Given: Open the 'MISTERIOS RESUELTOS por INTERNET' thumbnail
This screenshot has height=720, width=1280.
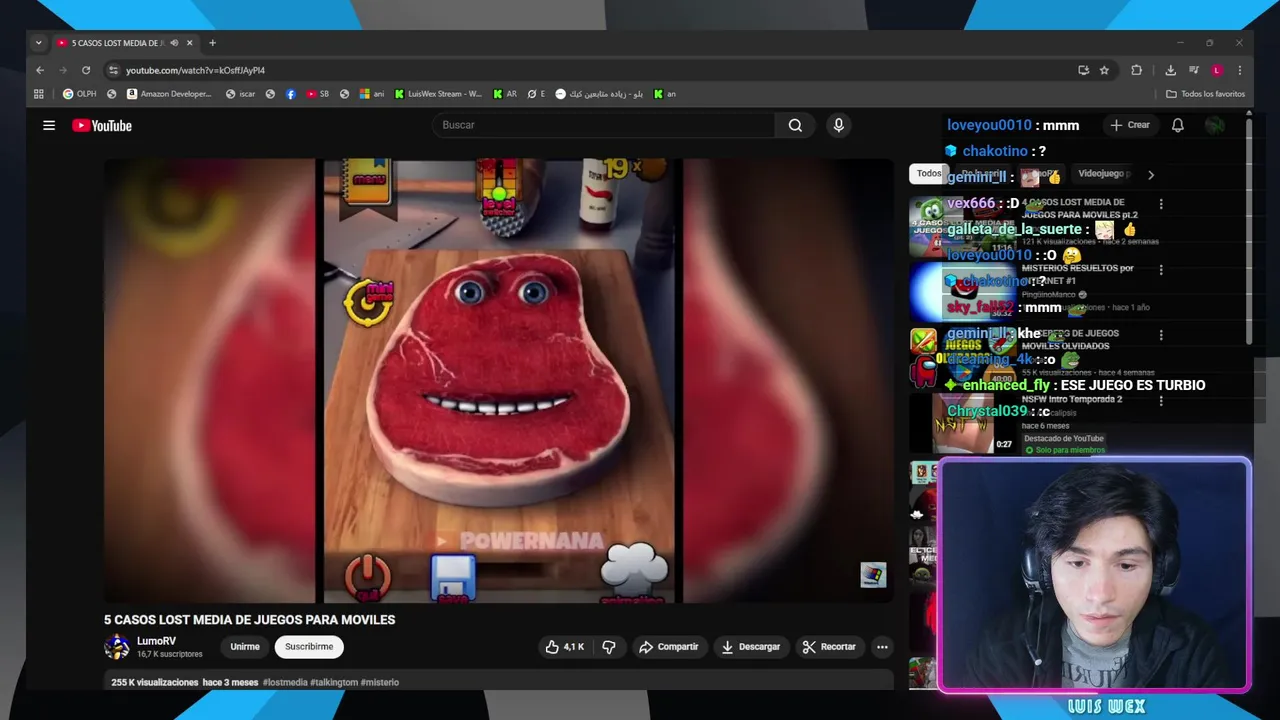Looking at the screenshot, I should click(x=962, y=292).
